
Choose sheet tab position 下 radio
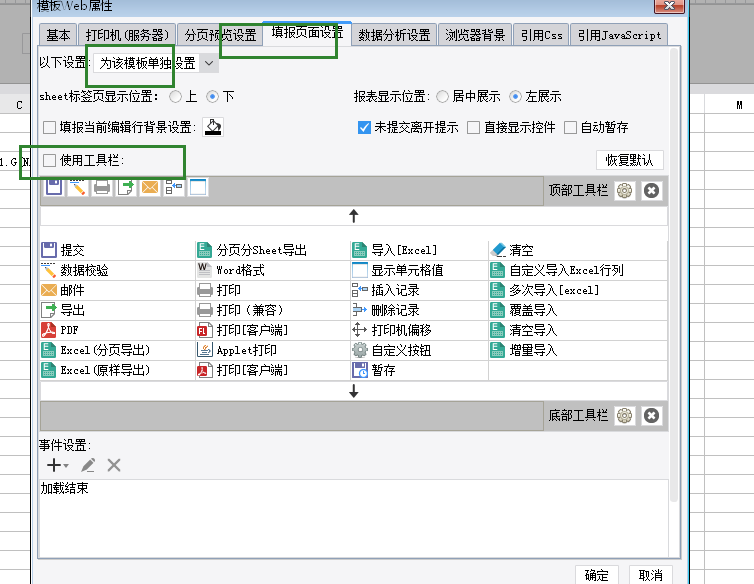point(212,97)
